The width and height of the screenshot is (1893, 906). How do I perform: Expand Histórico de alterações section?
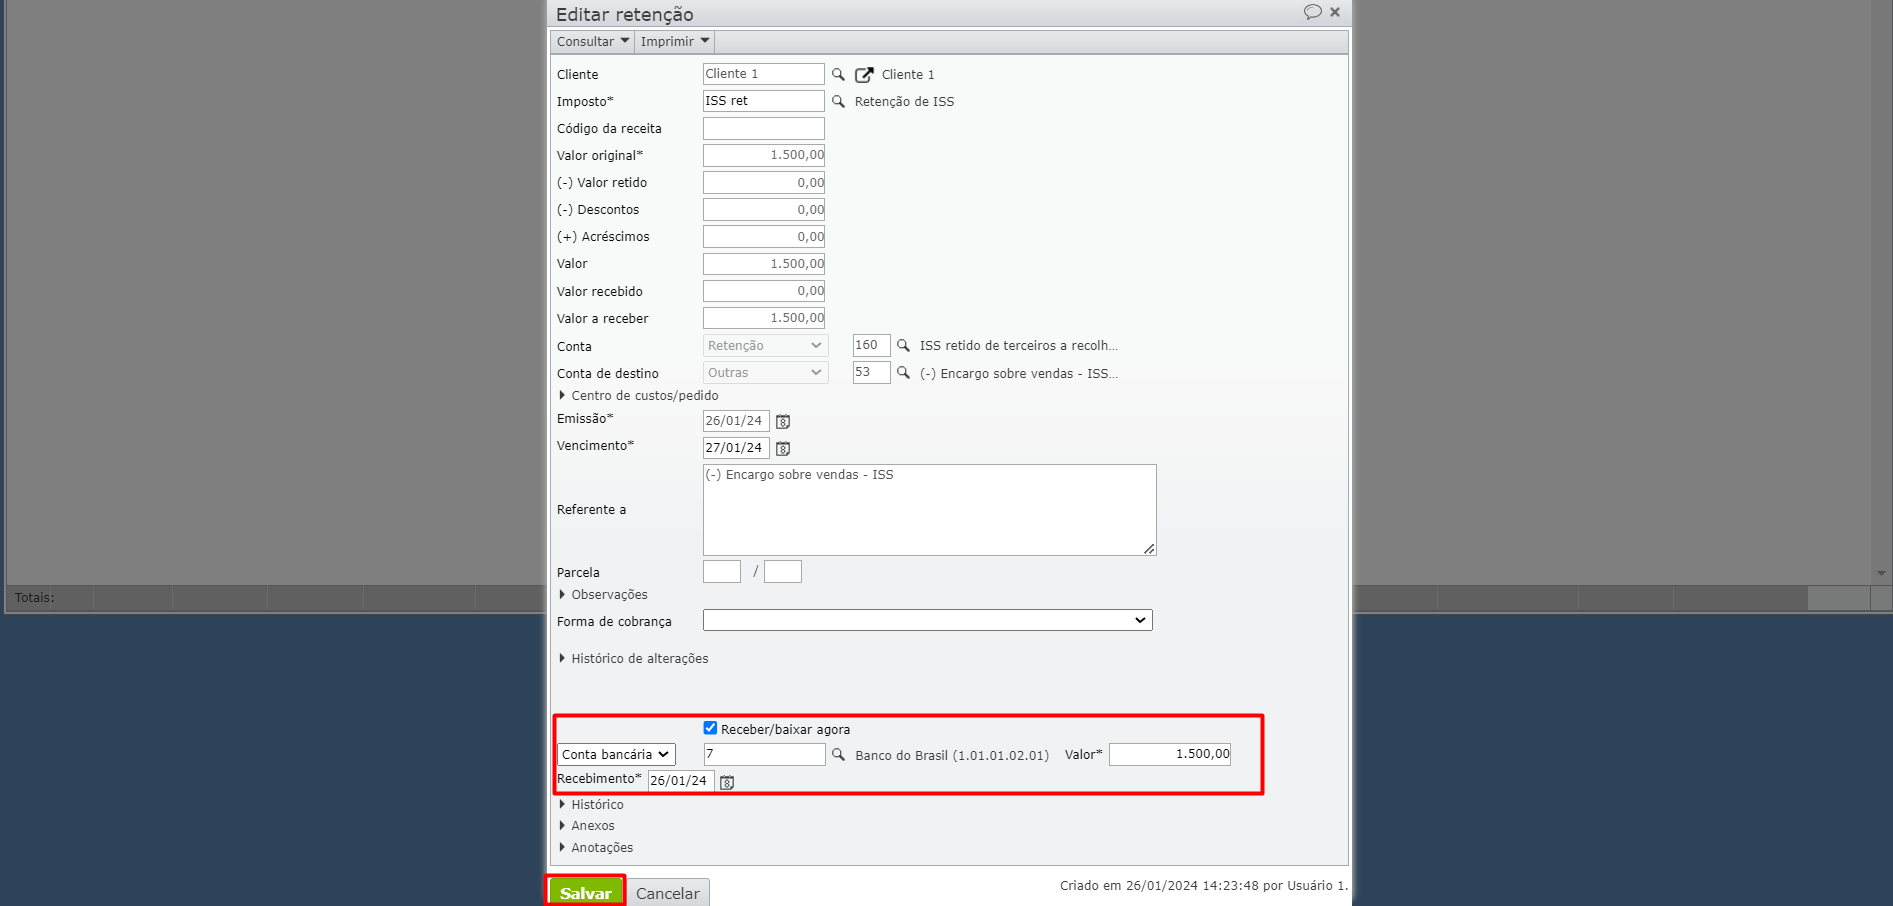coord(633,658)
